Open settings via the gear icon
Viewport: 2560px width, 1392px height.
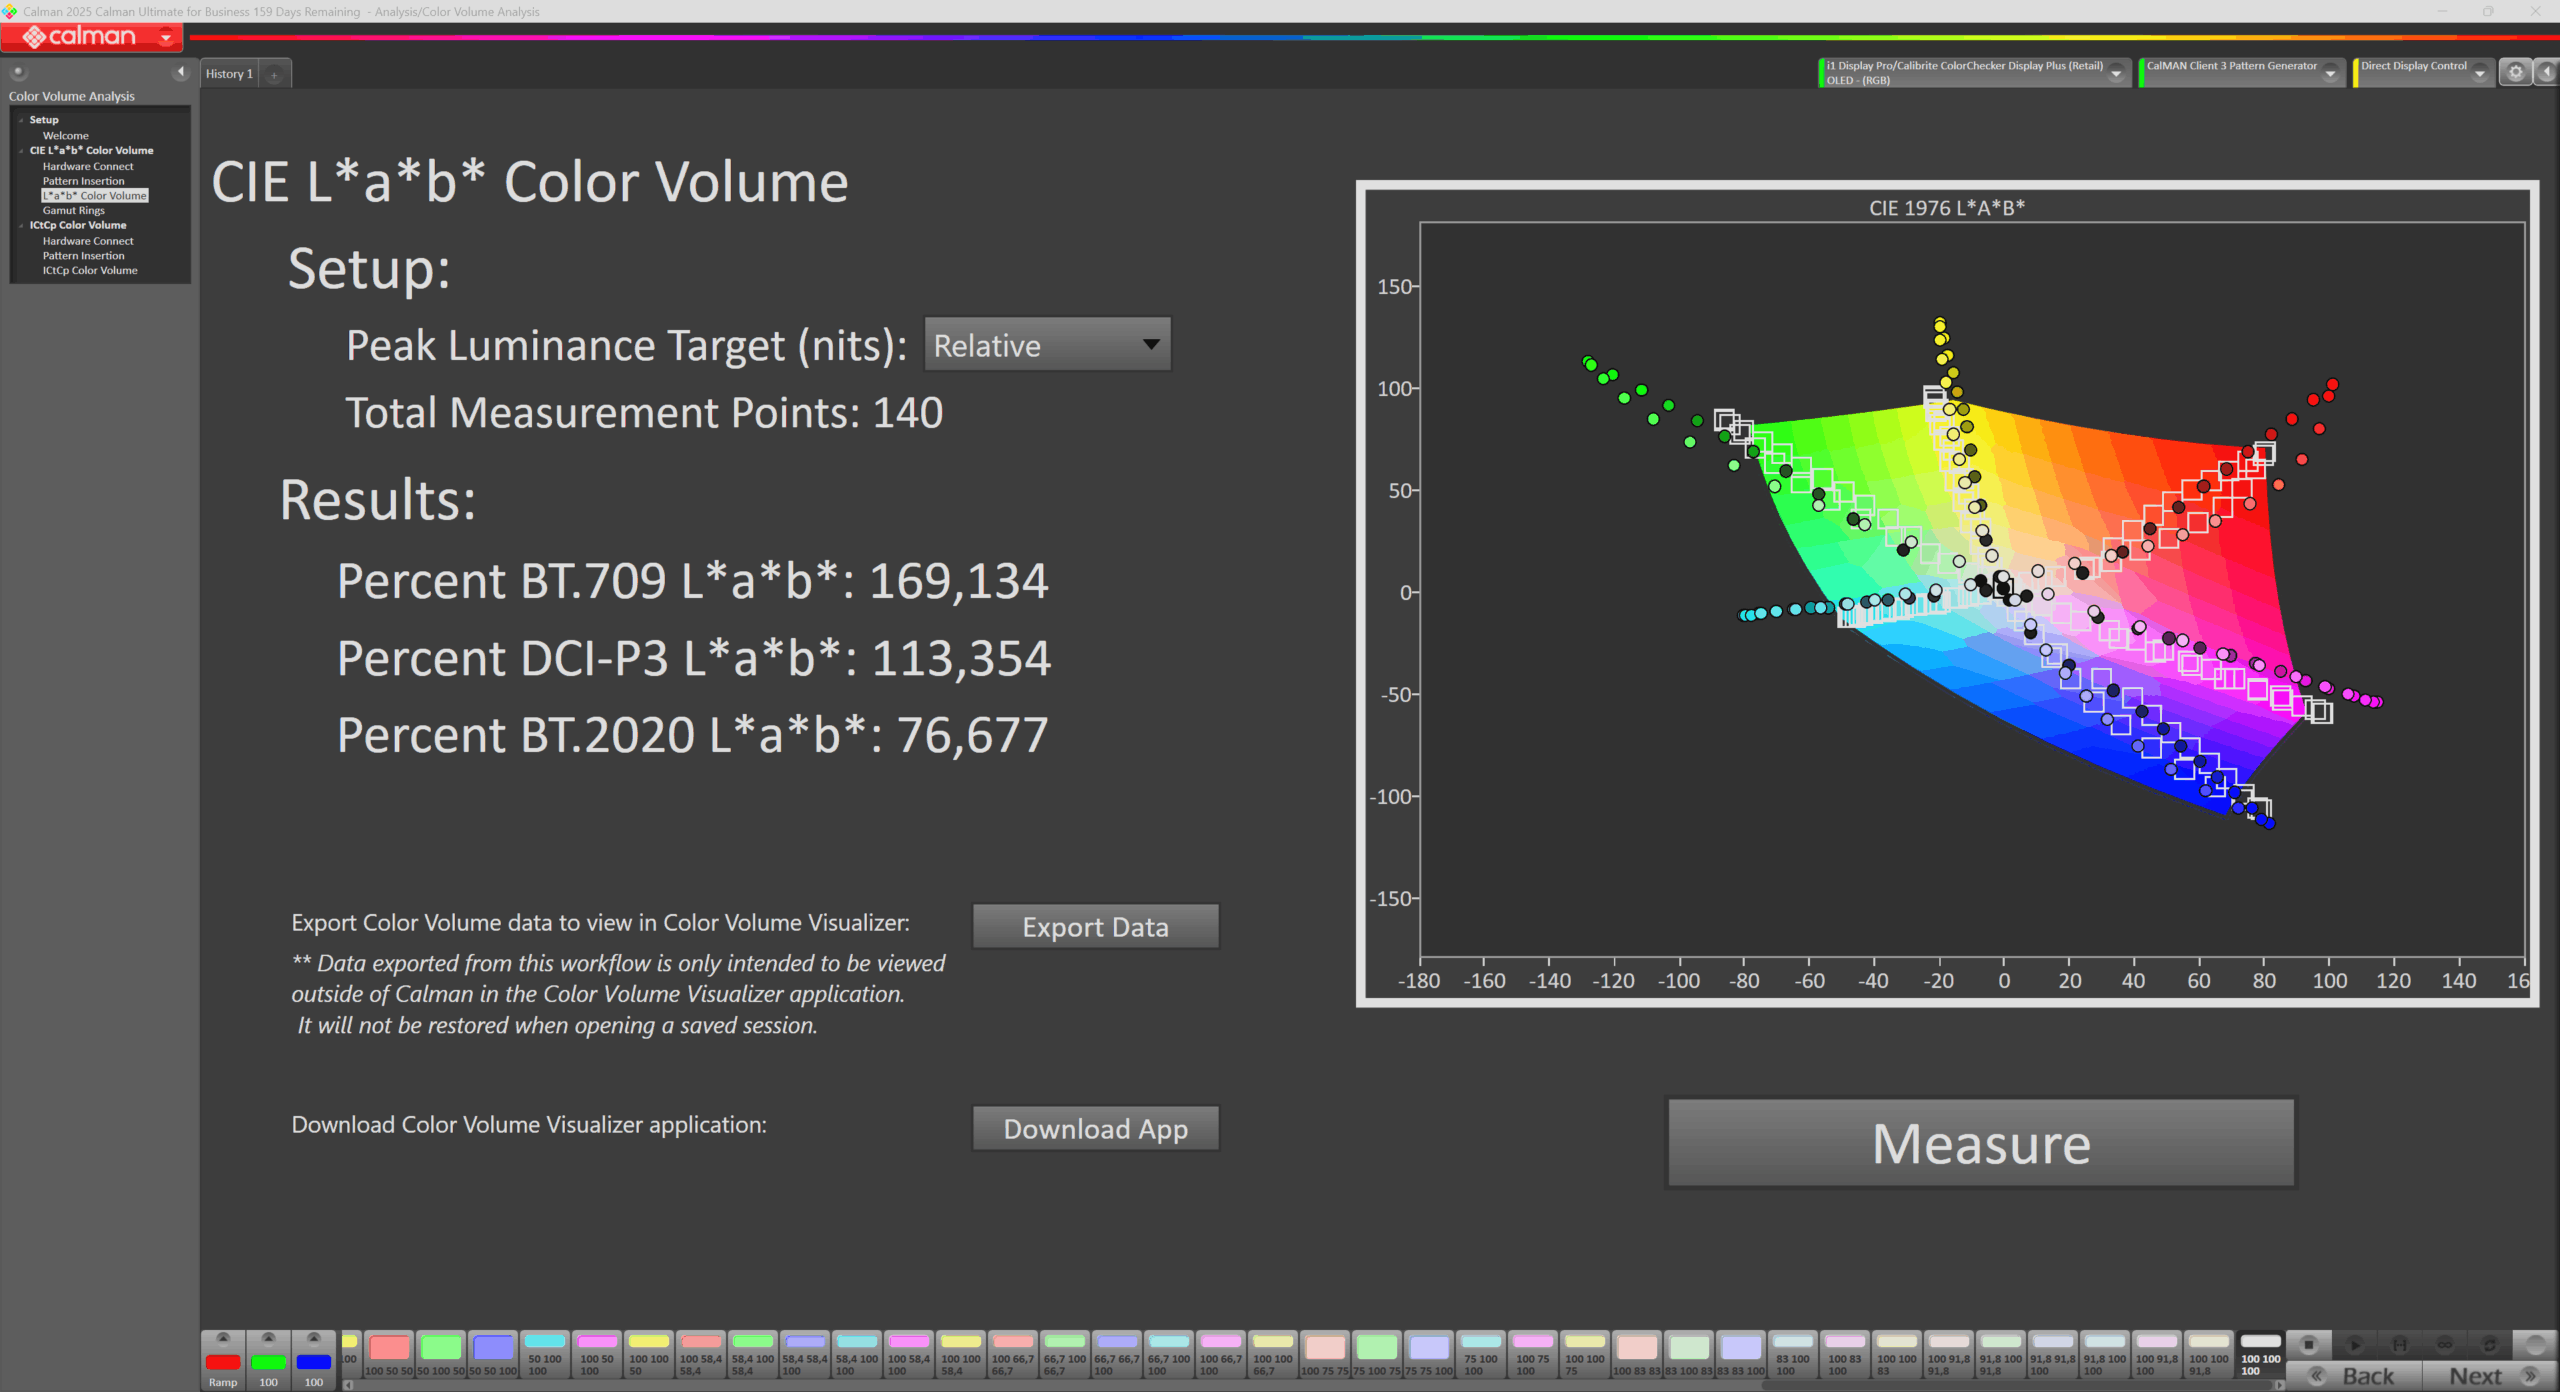2515,72
